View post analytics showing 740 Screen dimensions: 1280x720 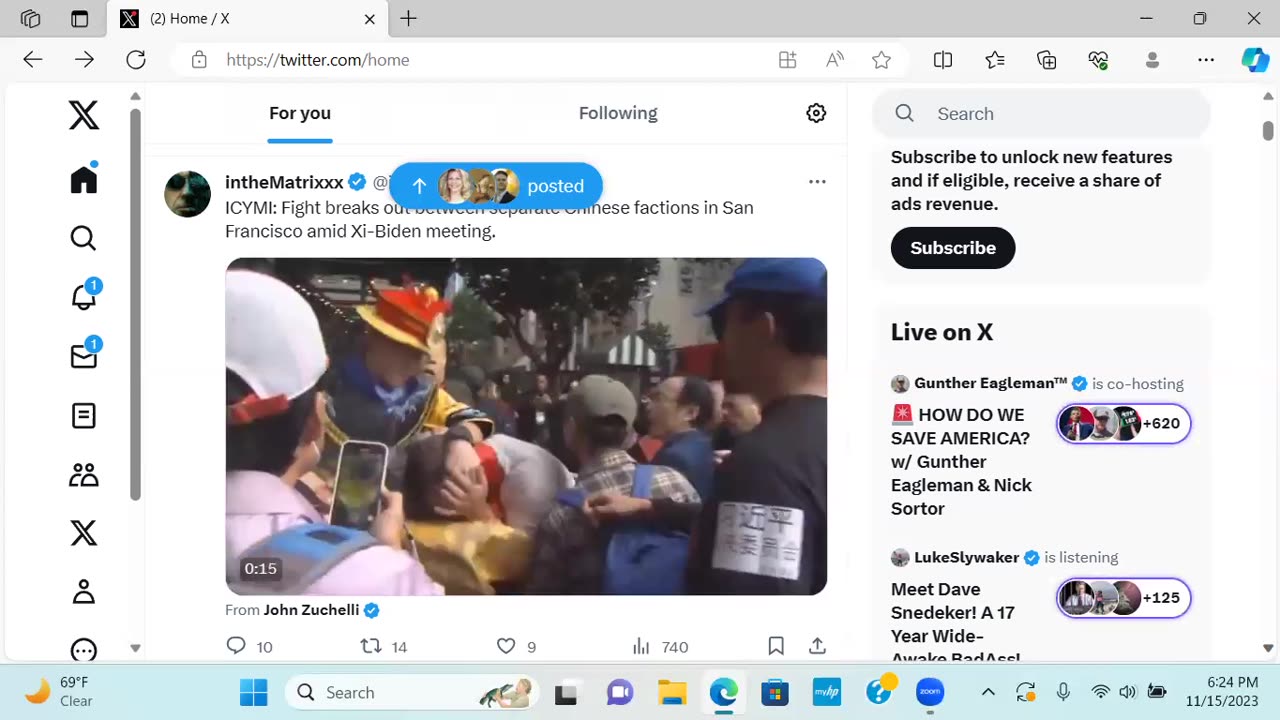coord(661,647)
